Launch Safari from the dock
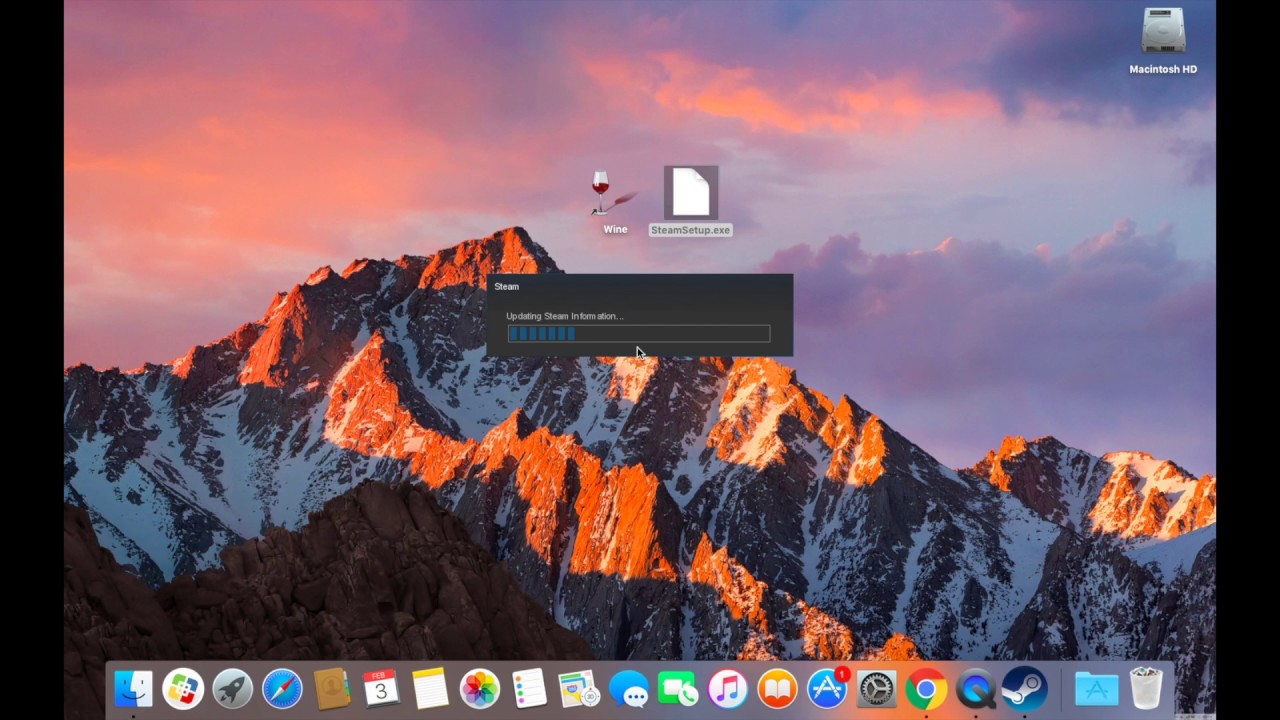 click(282, 689)
